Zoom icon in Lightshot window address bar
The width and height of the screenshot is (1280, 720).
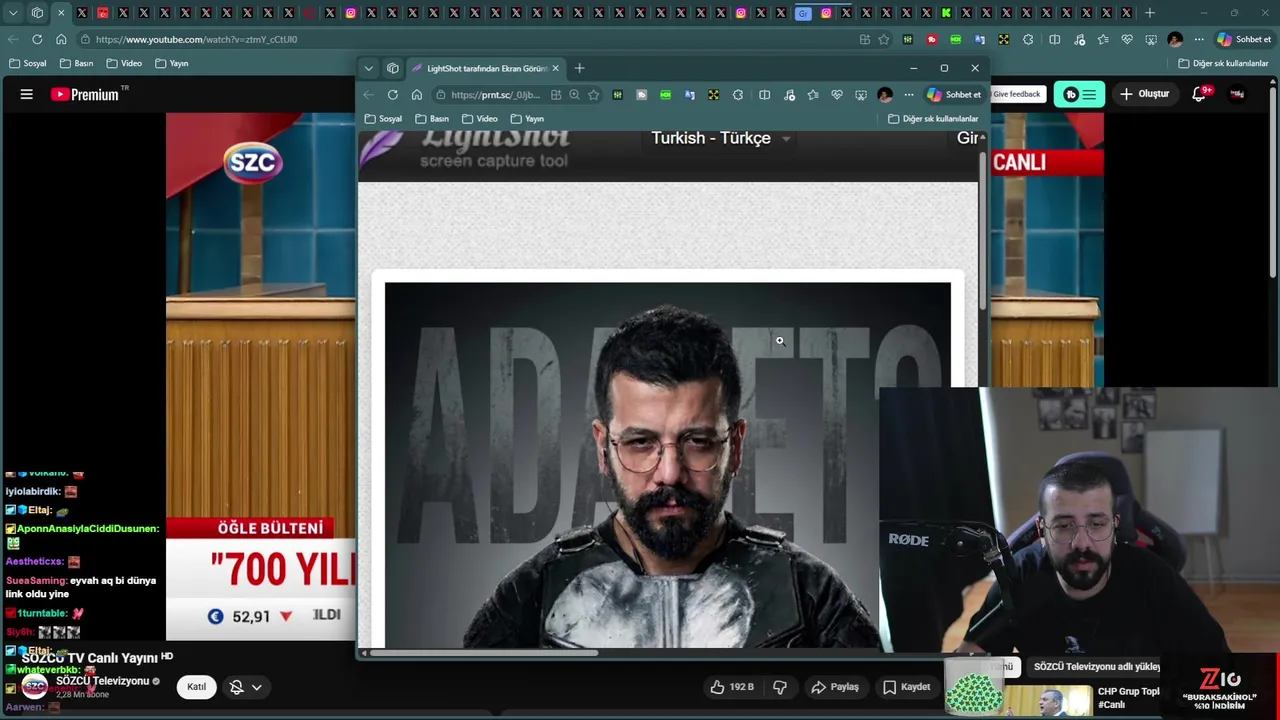click(574, 95)
